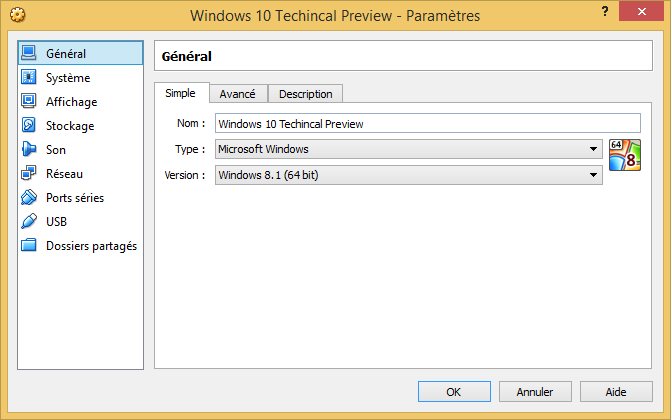
Task: Click the Affichage display icon
Action: click(x=29, y=101)
